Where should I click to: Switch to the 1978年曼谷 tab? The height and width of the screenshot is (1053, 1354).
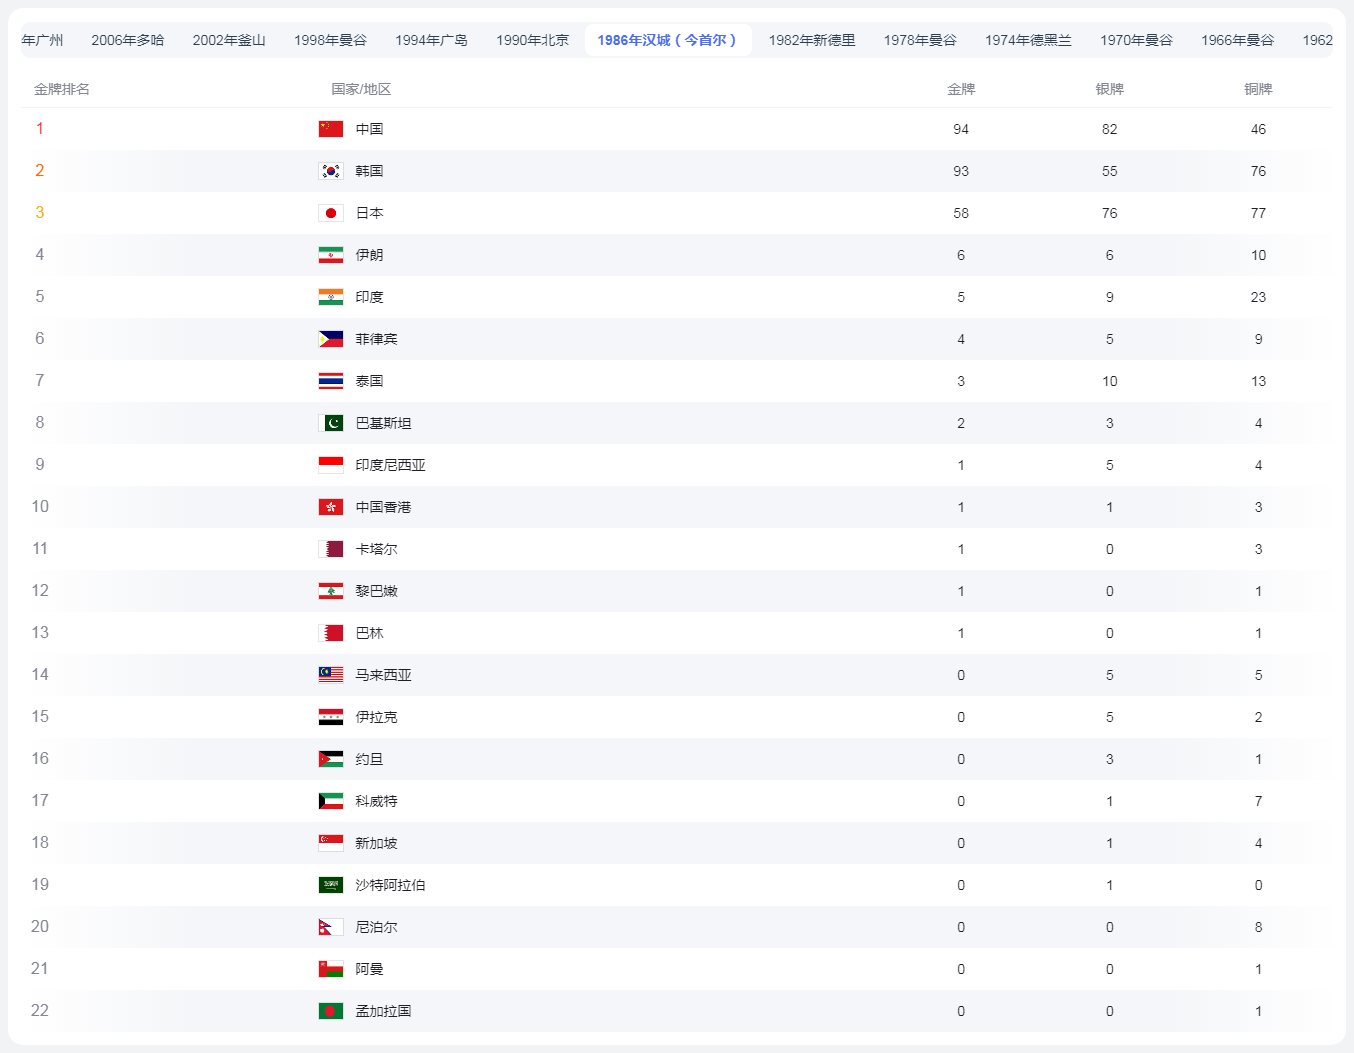[x=920, y=40]
